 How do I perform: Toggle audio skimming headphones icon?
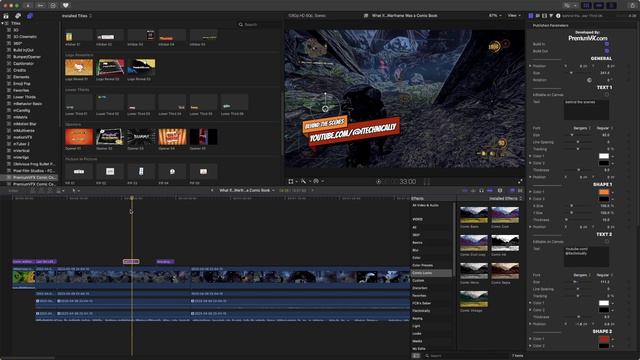click(x=481, y=191)
